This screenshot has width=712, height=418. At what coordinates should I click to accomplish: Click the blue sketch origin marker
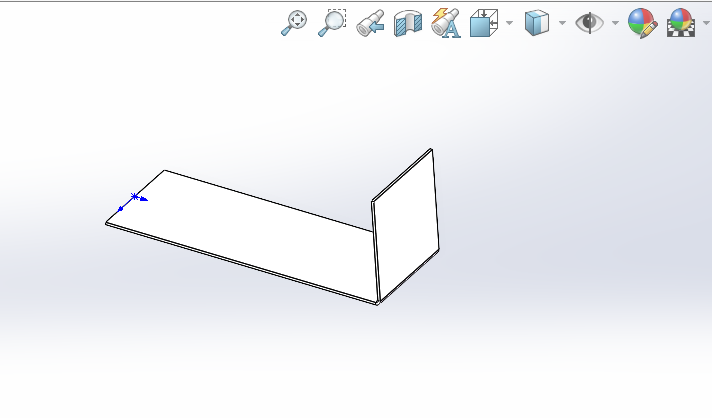(134, 197)
